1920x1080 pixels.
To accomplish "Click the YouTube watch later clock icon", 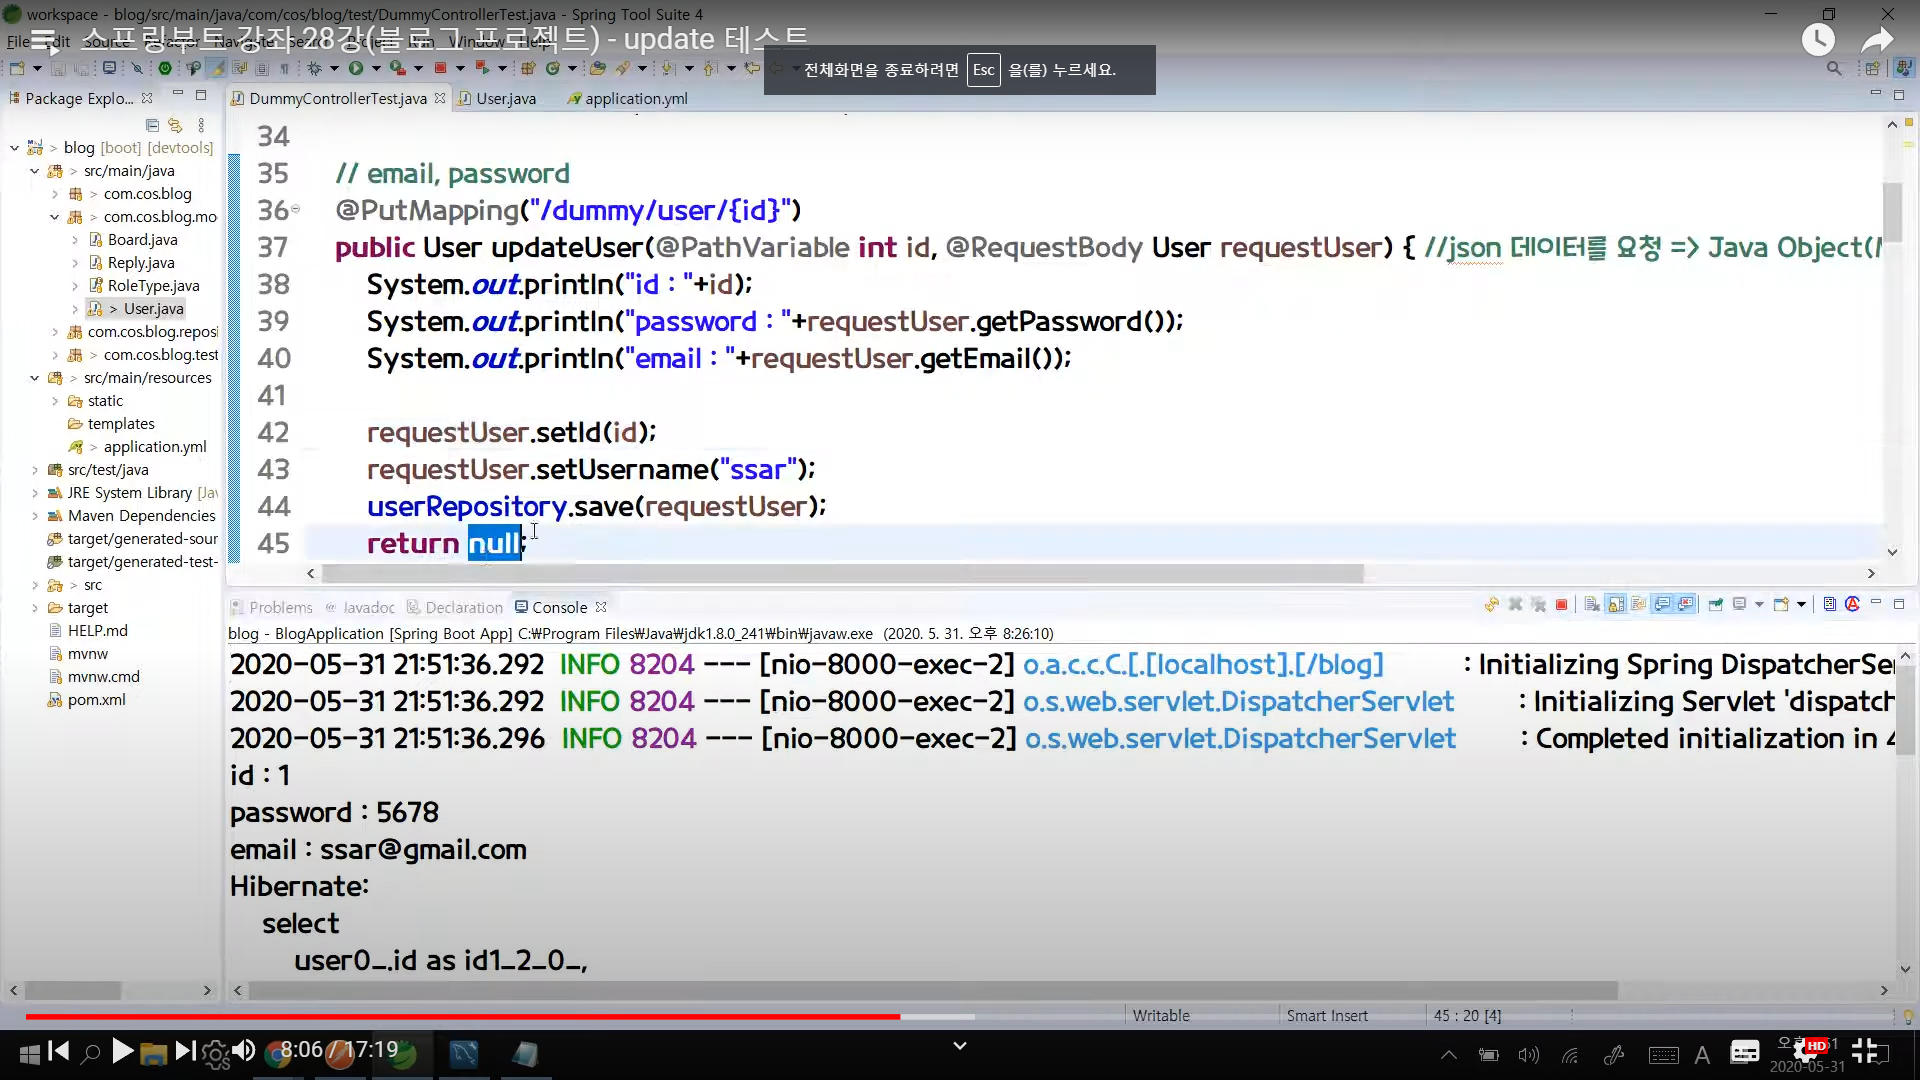I will 1818,40.
